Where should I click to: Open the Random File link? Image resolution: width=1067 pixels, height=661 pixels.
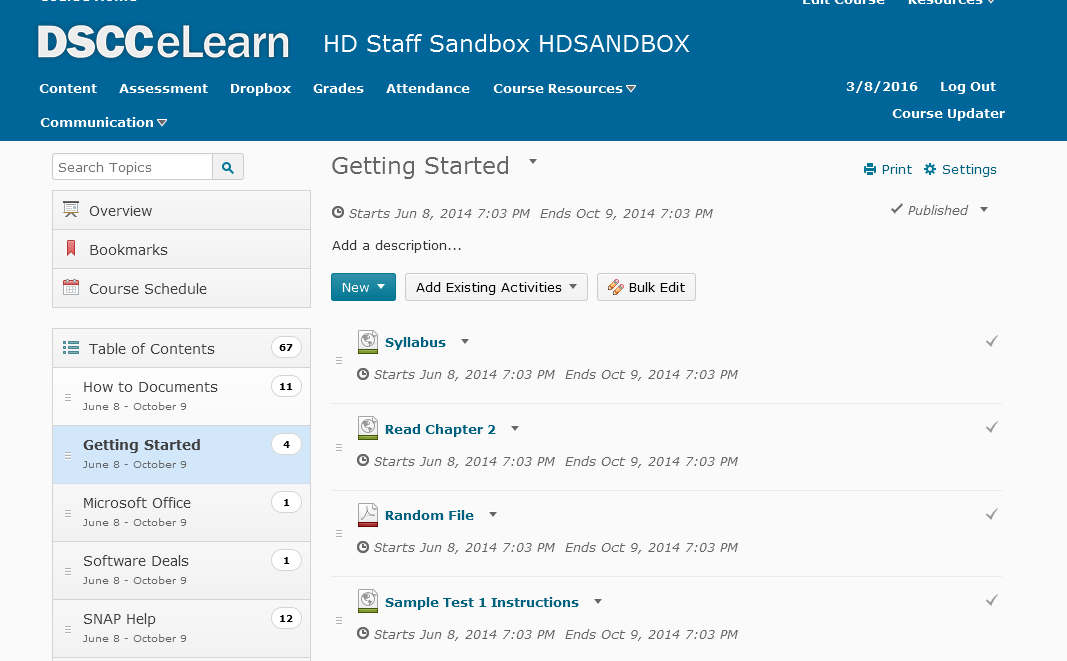(x=429, y=515)
